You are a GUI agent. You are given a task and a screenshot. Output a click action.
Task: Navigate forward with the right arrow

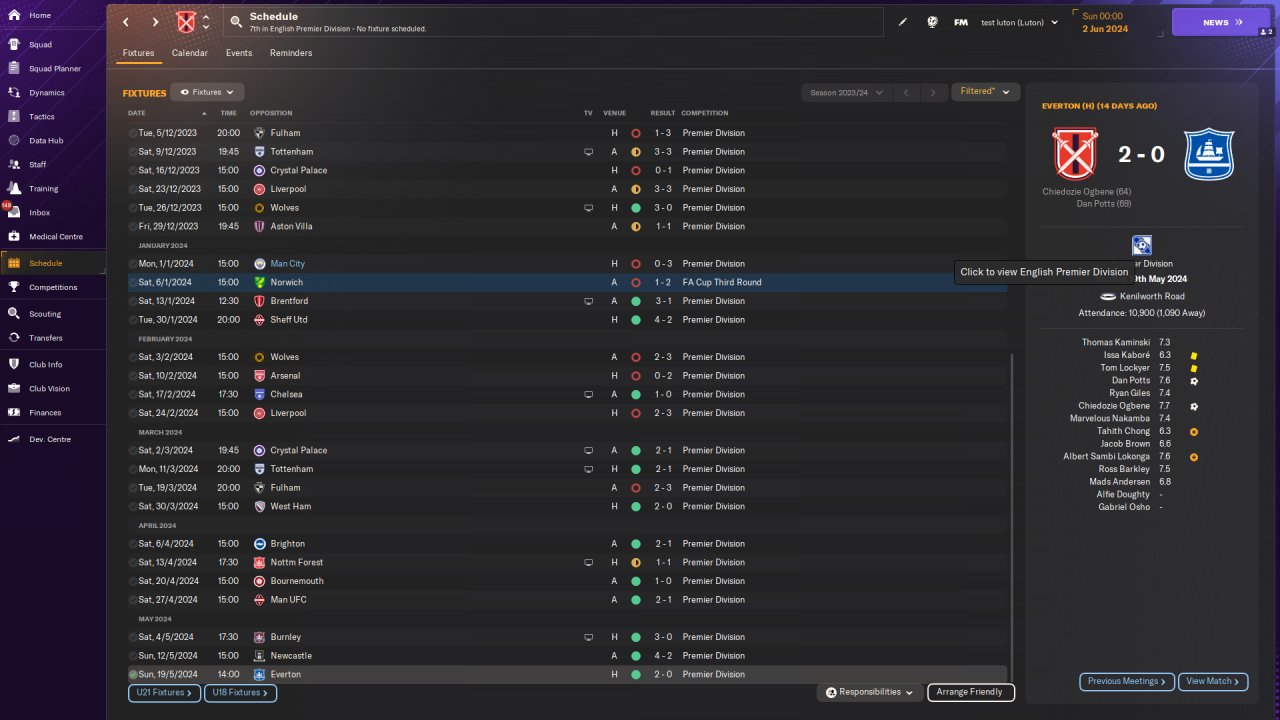[x=155, y=22]
